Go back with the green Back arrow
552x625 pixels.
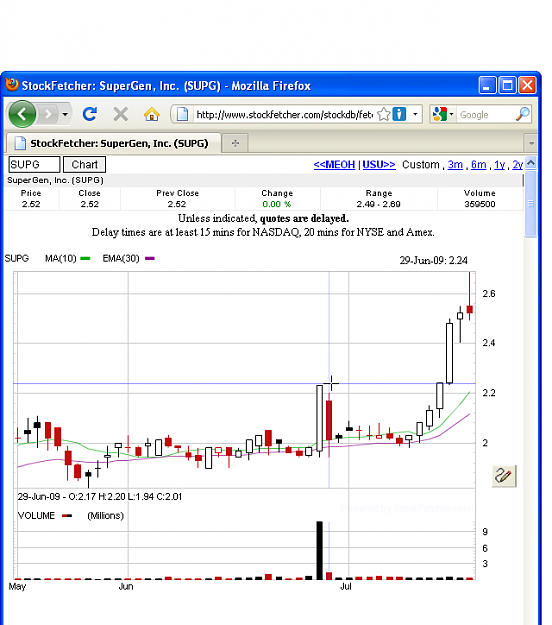click(x=22, y=114)
